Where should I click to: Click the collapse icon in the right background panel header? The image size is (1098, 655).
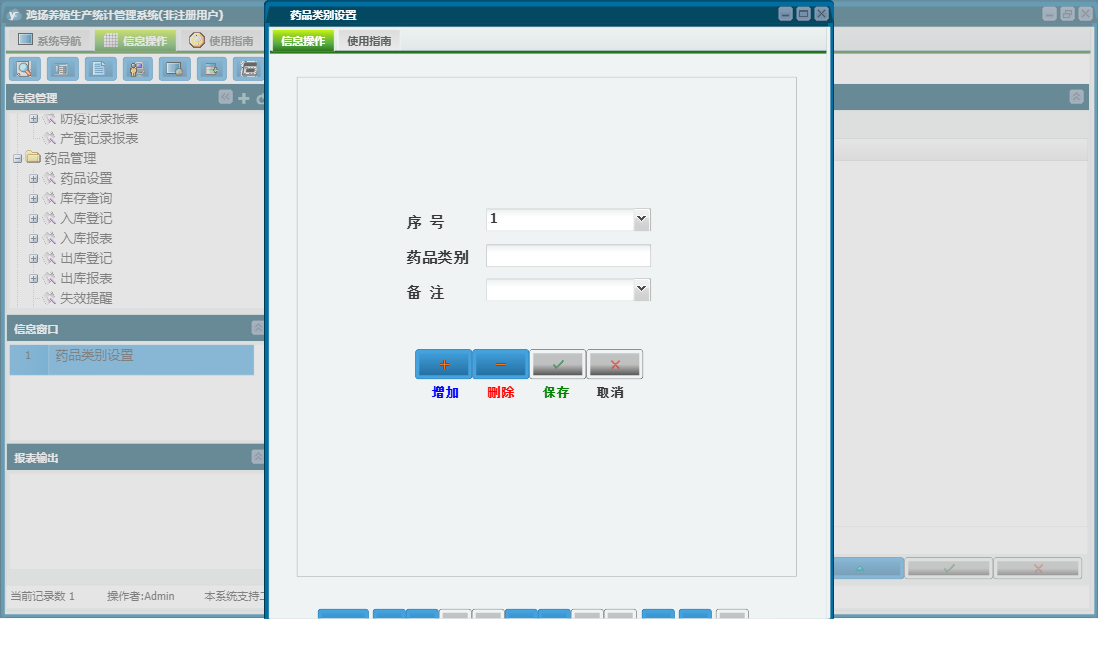click(x=1076, y=97)
